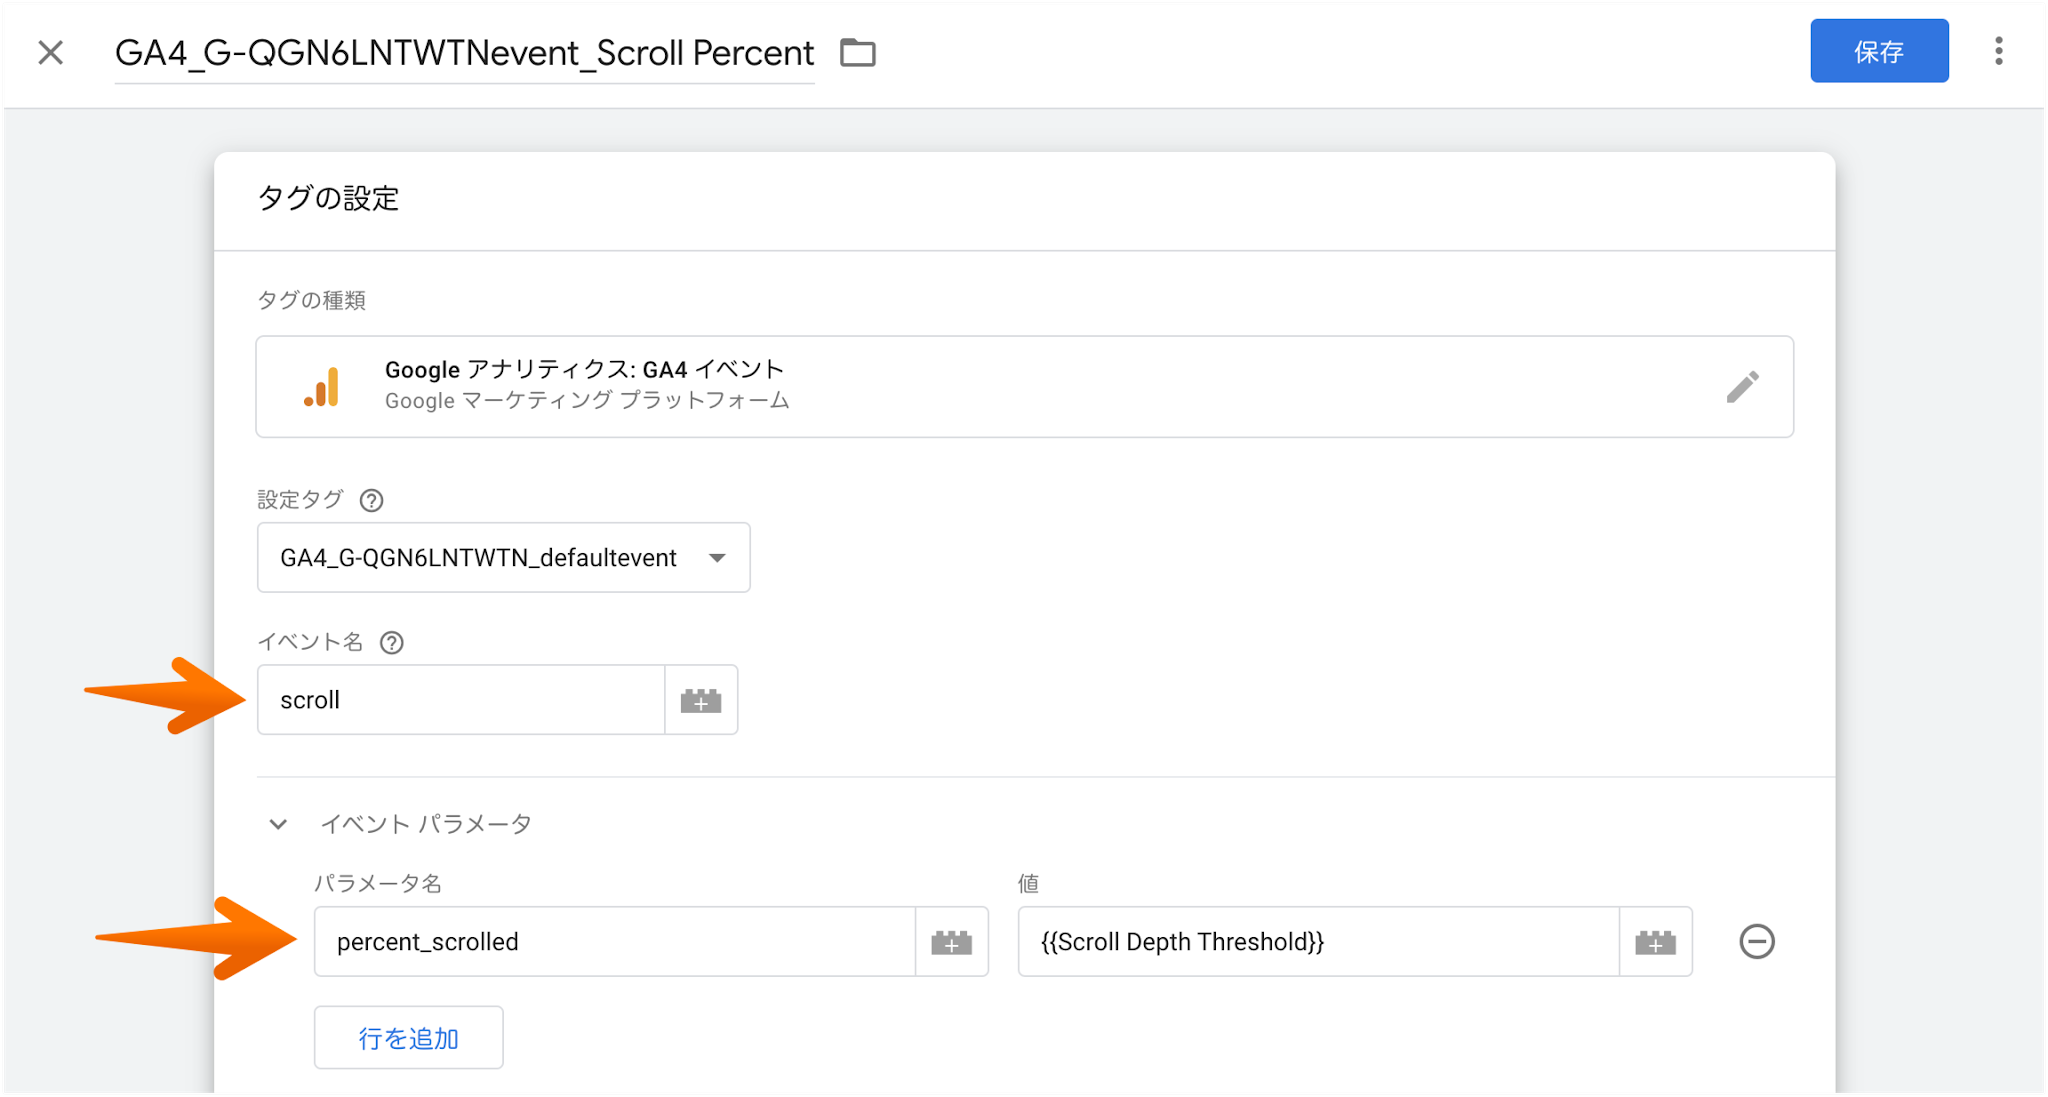Open the GA4_G-QGN6LNTWTN_defaultevent dropdown
The height and width of the screenshot is (1097, 2048).
[503, 557]
